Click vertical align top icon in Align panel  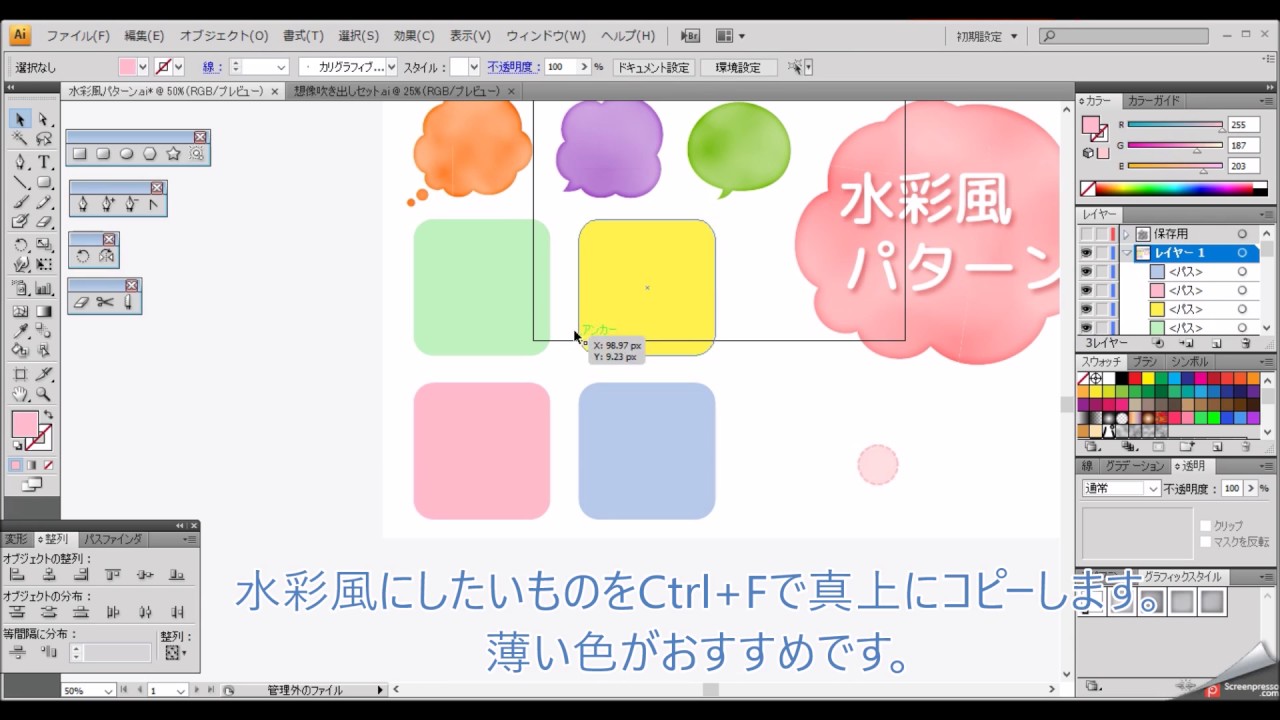(x=113, y=575)
